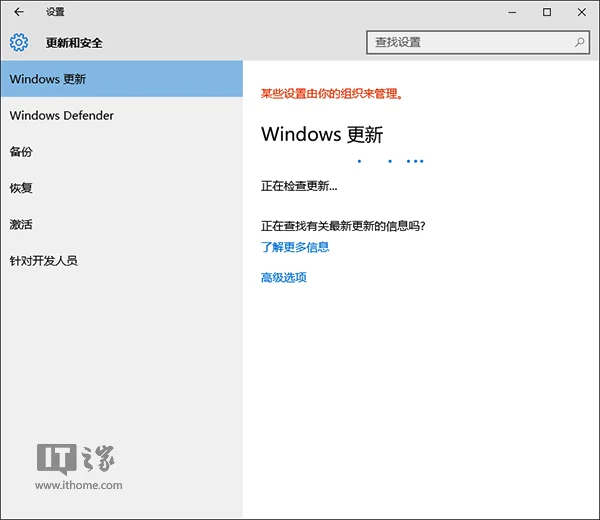This screenshot has height=520, width=600.
Task: Open the 恢复 section
Action: (122, 188)
